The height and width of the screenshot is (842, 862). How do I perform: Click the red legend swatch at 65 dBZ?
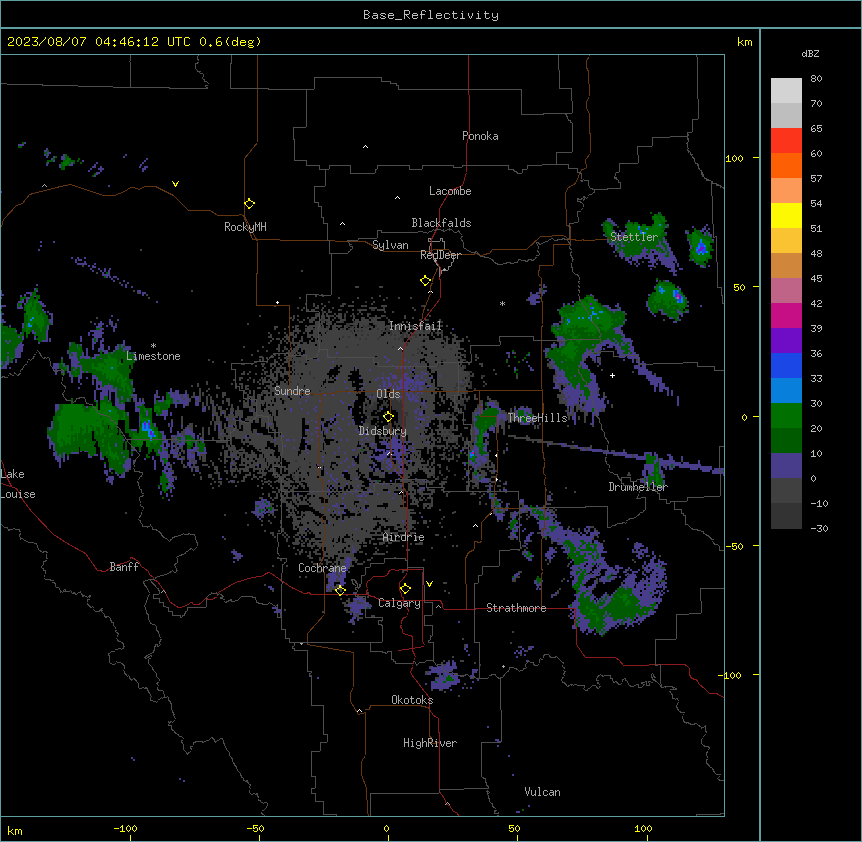786,141
